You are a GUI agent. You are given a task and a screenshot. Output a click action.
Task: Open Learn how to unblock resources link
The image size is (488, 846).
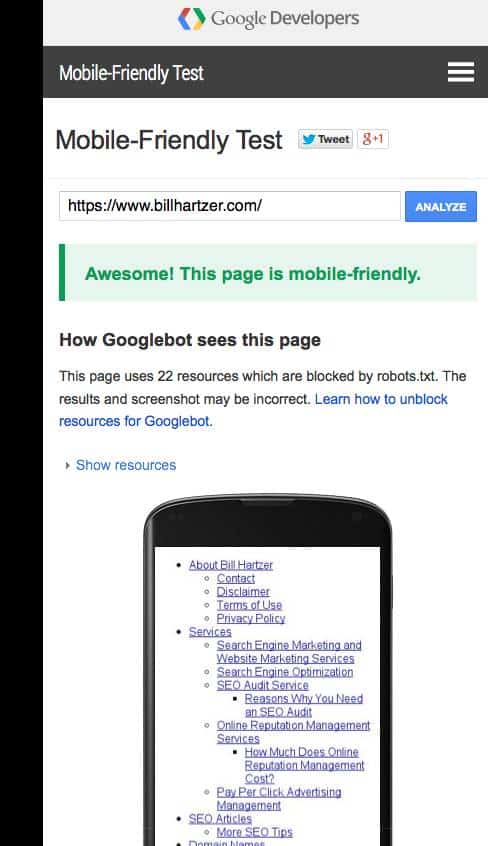click(x=253, y=410)
